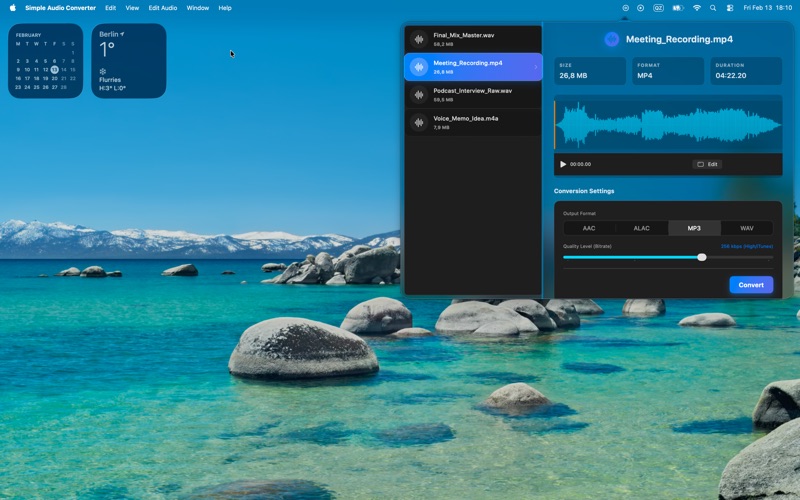
Task: Click the Size 26,8 MB info card
Action: pyautogui.click(x=590, y=70)
